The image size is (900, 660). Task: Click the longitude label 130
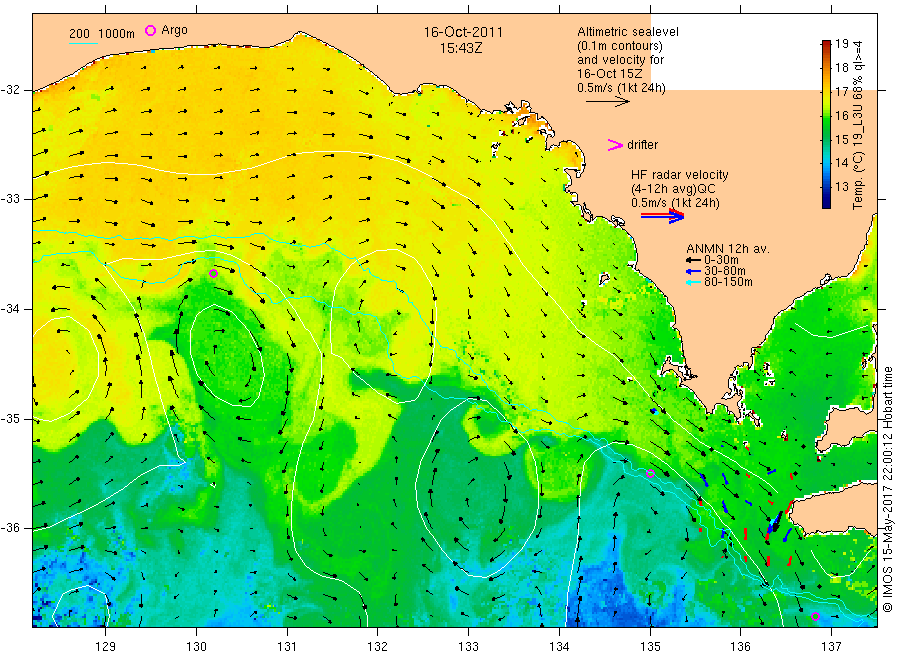tap(196, 647)
